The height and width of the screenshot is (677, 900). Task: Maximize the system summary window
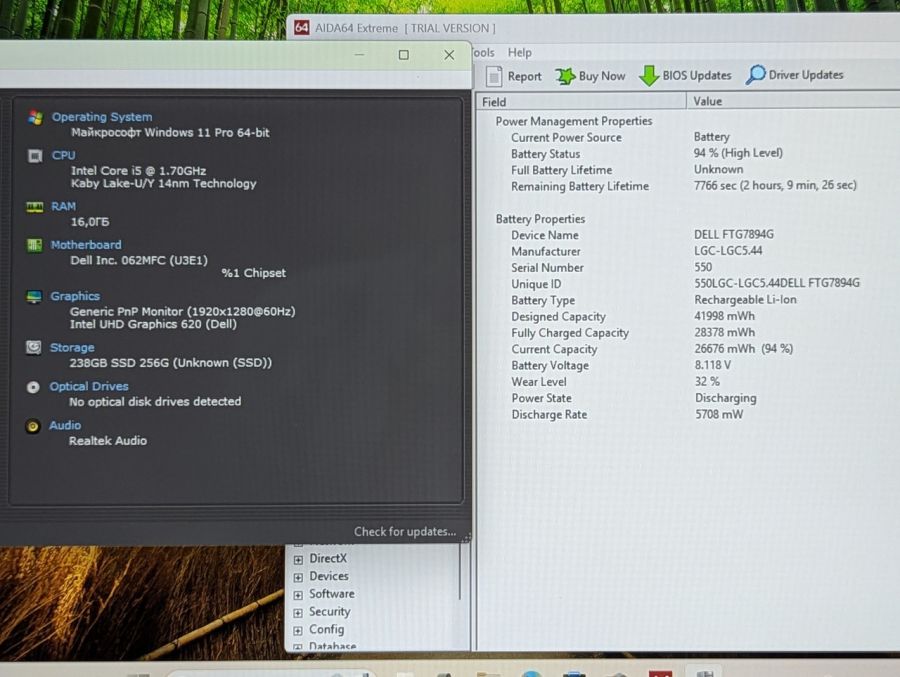pyautogui.click(x=404, y=55)
